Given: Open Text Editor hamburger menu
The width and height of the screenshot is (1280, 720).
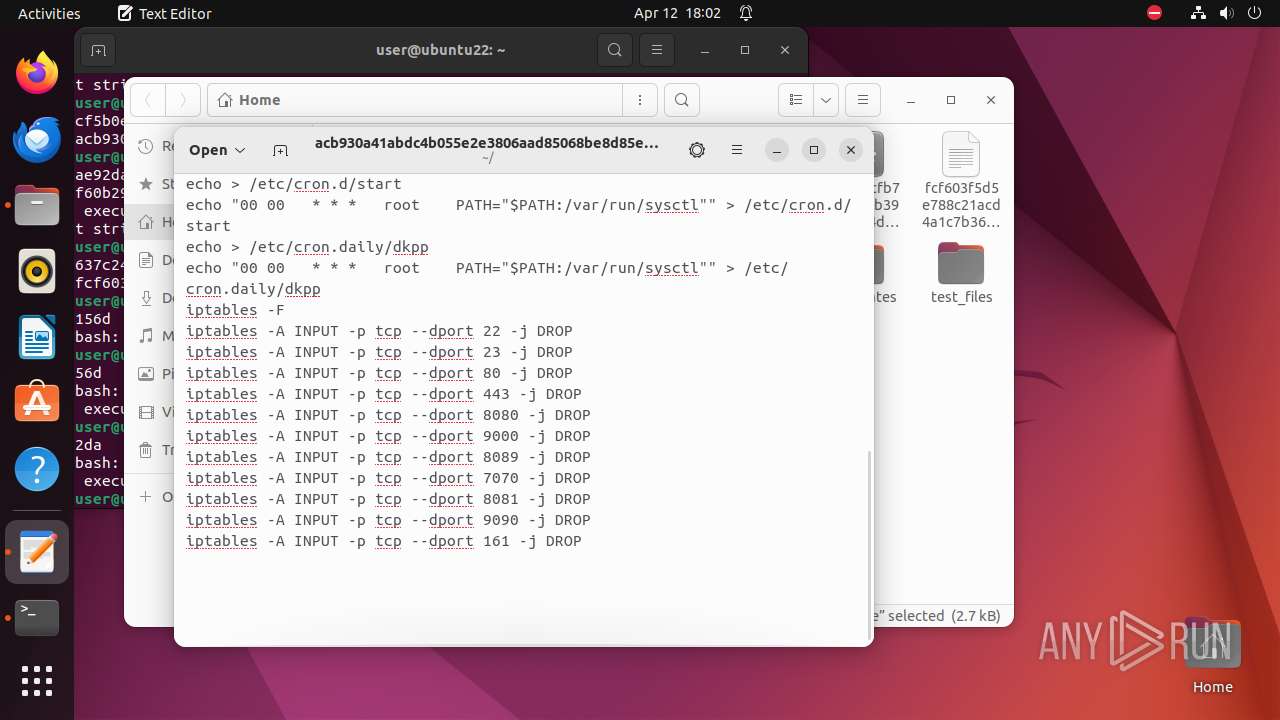Looking at the screenshot, I should [x=737, y=150].
